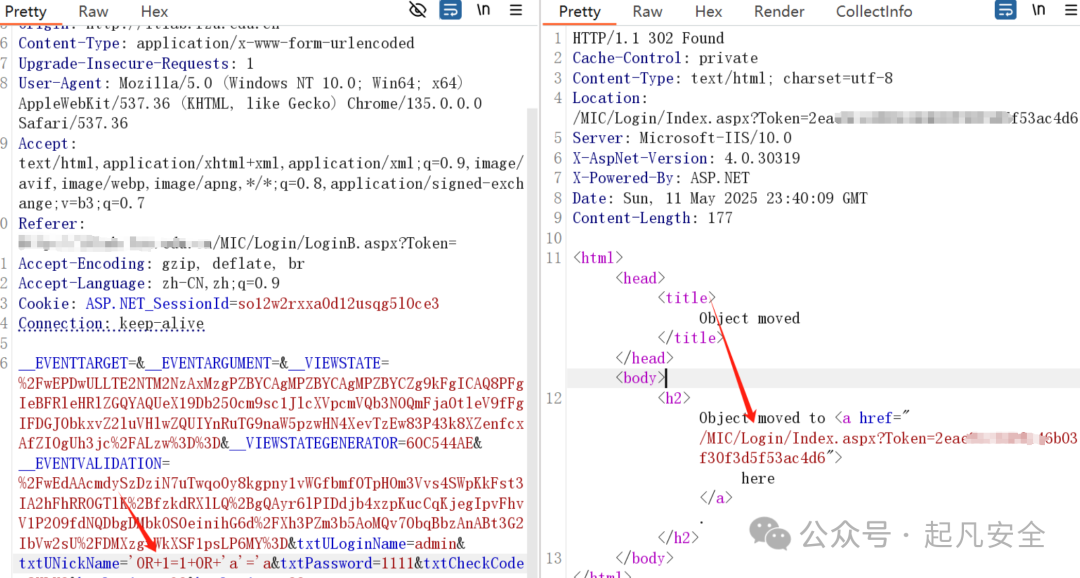The image size is (1080, 578).
Task: Switch to response Raw tab
Action: point(647,12)
